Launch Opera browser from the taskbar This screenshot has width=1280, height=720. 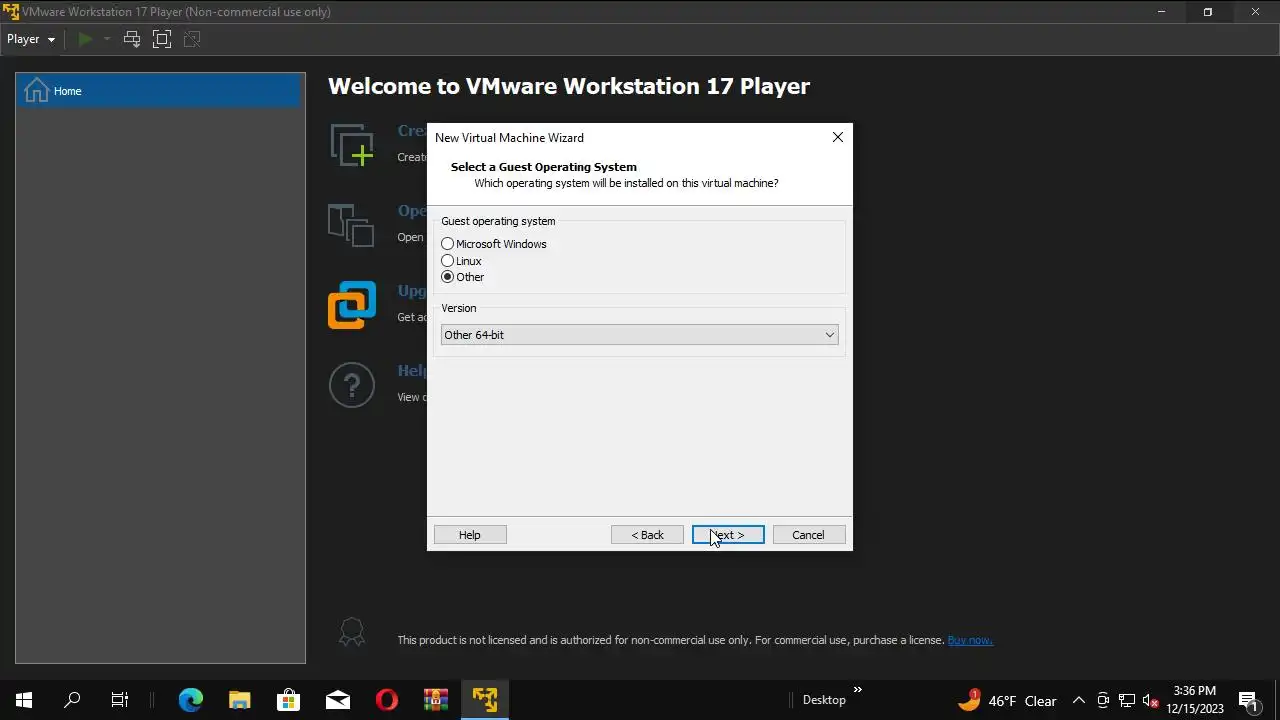click(387, 700)
